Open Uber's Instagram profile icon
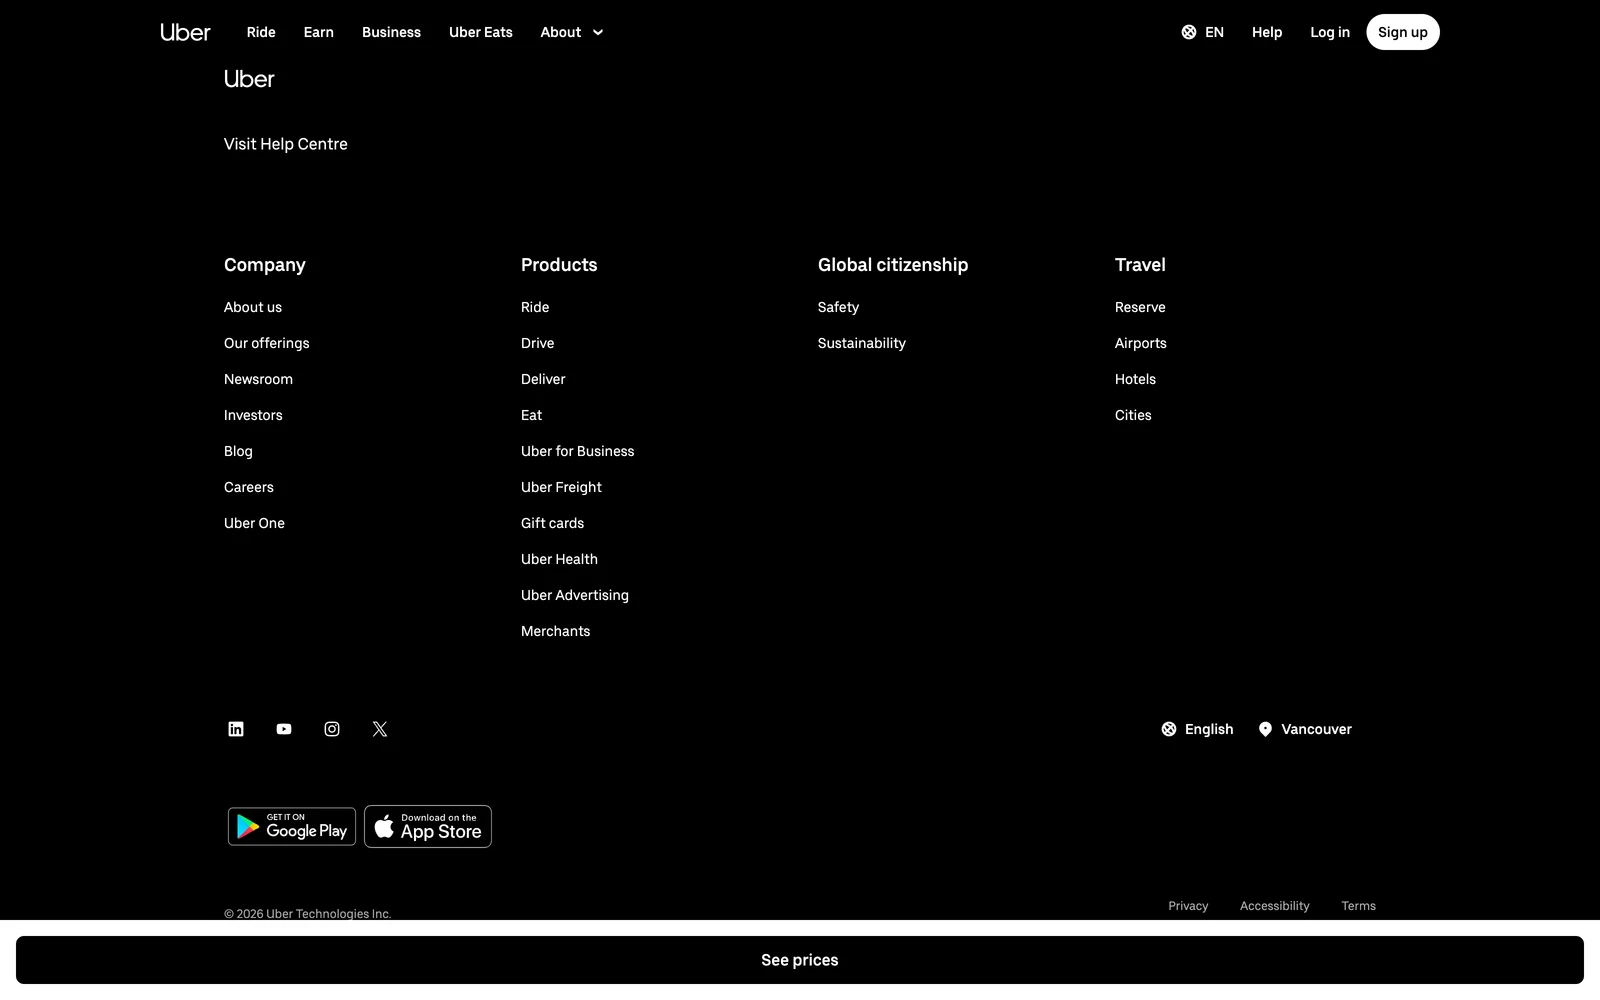The image size is (1600, 1000). pos(332,729)
